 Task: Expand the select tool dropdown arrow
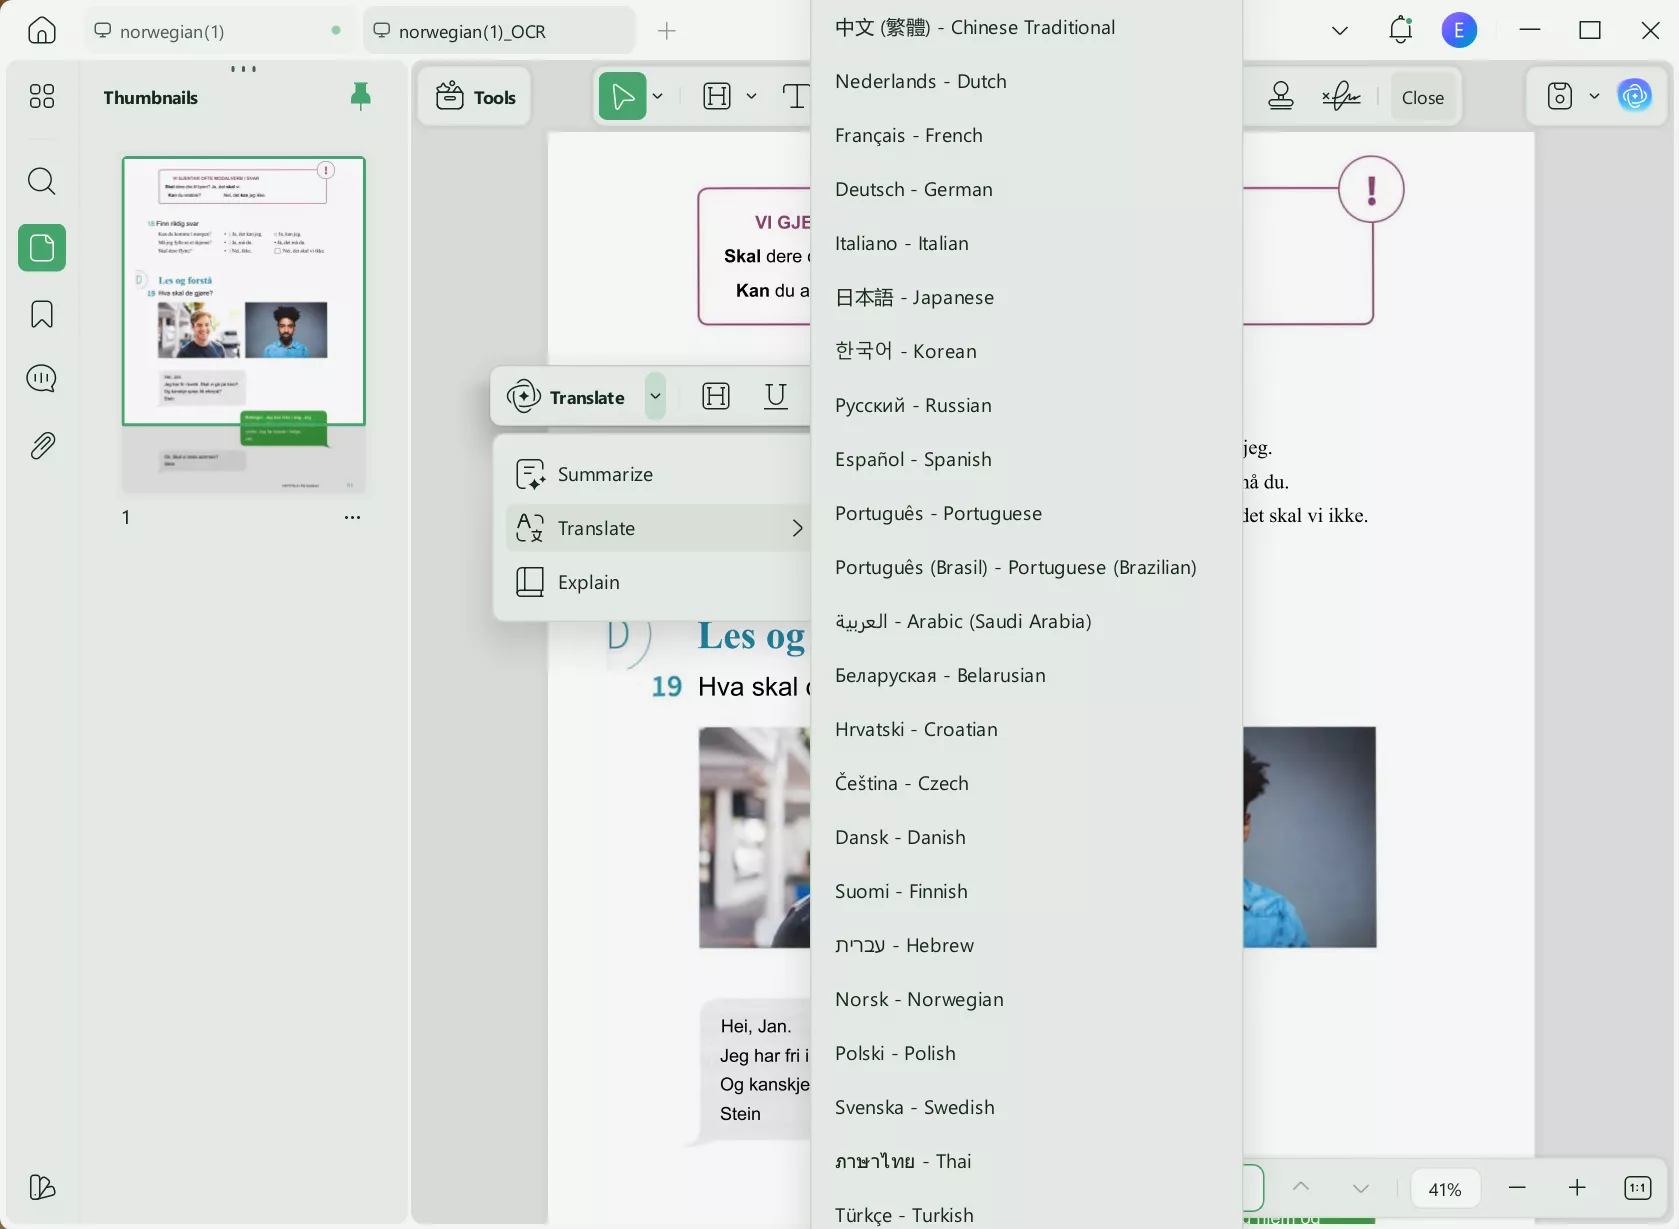click(658, 96)
